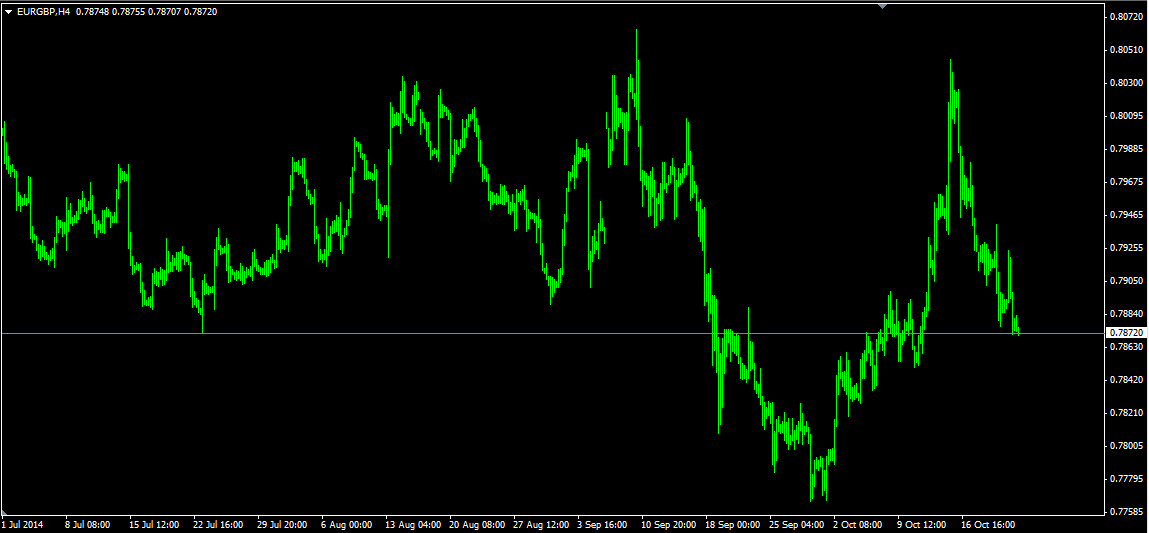Click the 18 Sep 00:00 time axis label
Screen dimensions: 1149x533
734,525
